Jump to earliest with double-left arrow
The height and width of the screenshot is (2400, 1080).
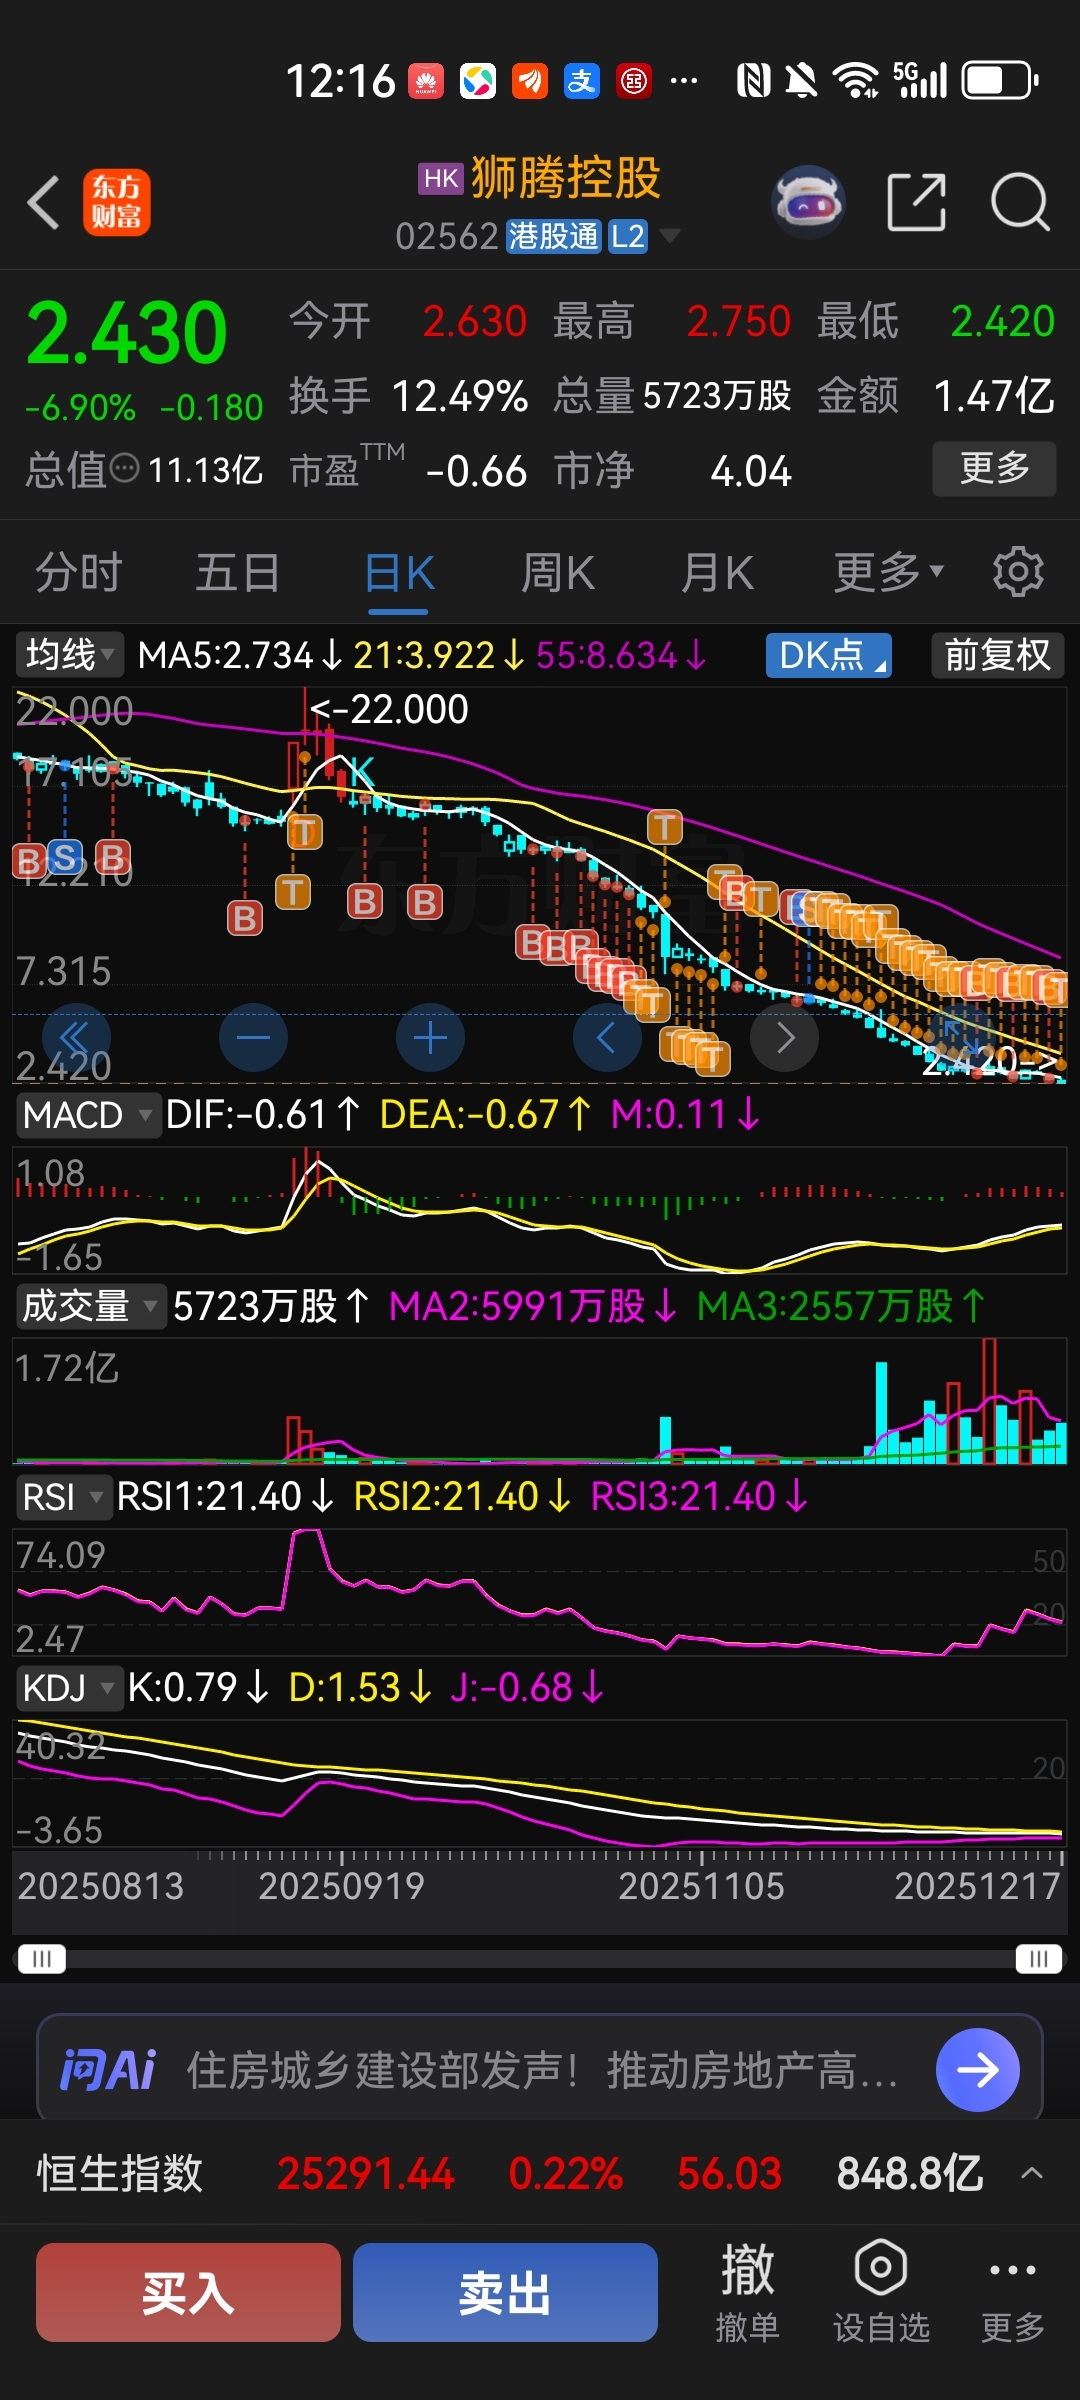[76, 1038]
